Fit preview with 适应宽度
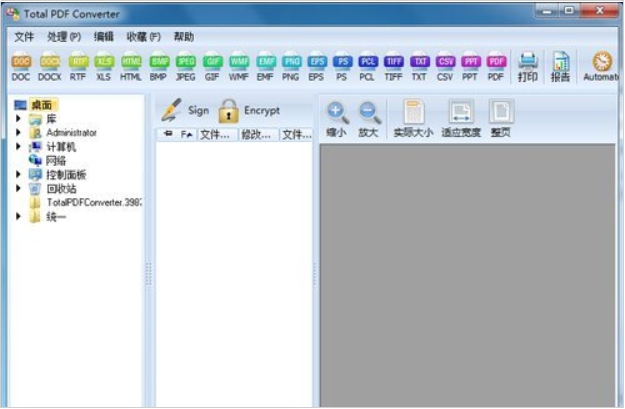Viewport: 625px width, 409px height. pos(461,118)
